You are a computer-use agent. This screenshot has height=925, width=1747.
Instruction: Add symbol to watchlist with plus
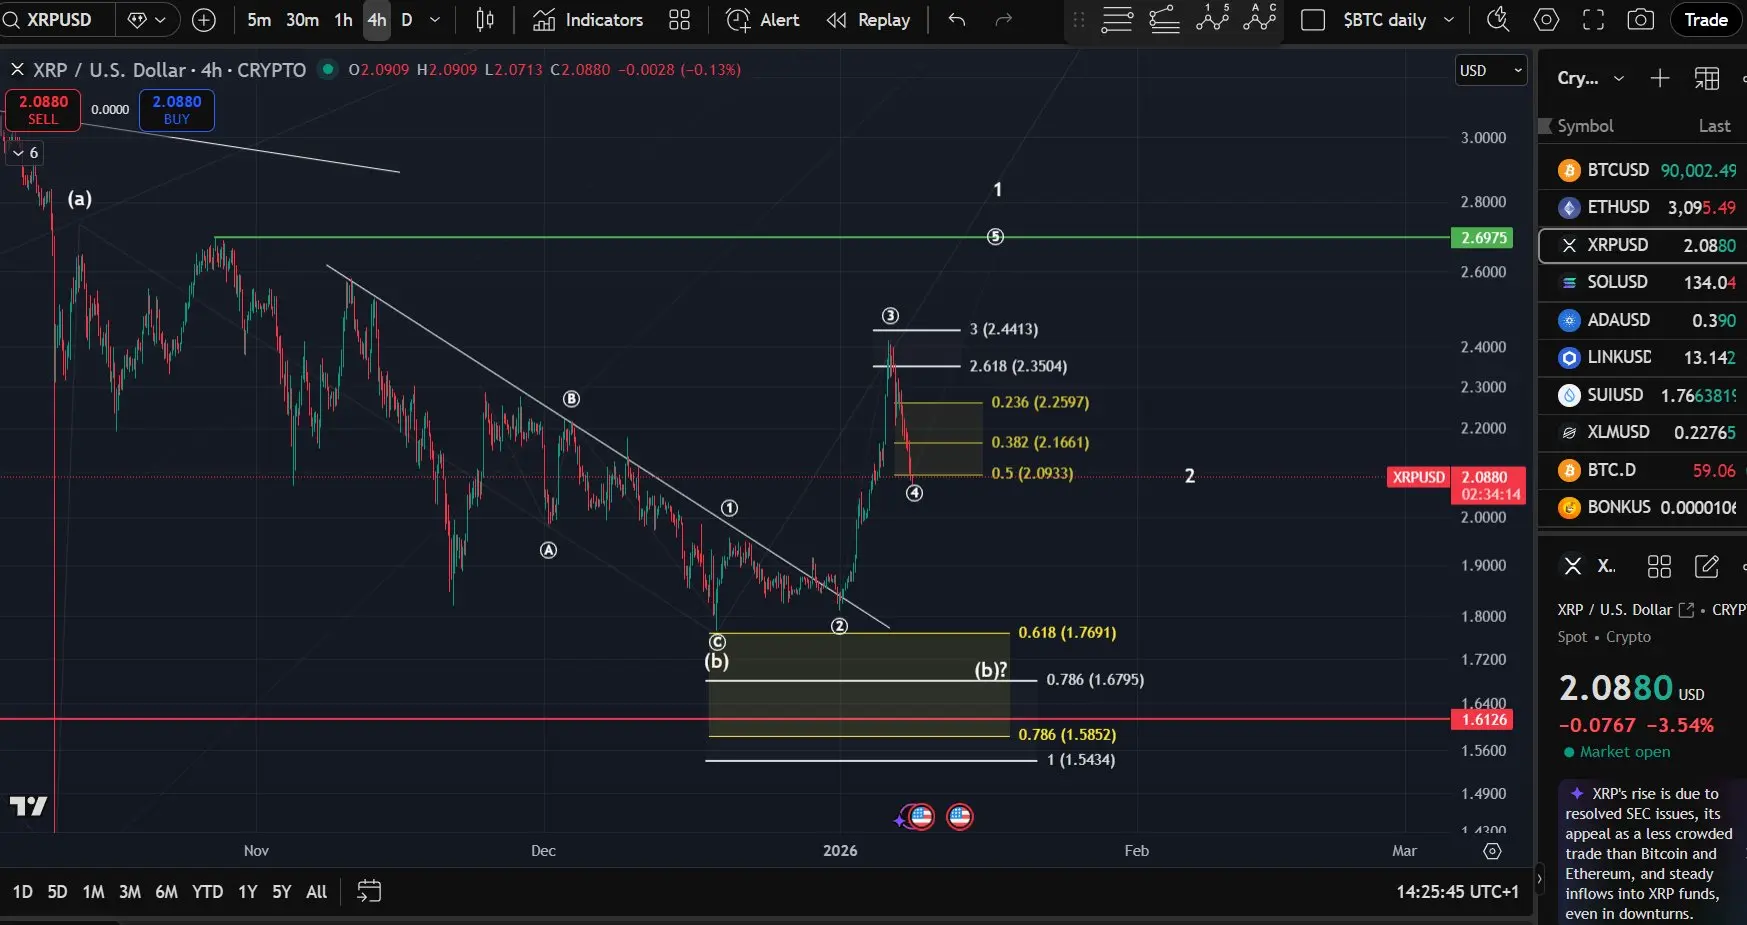(x=1660, y=78)
